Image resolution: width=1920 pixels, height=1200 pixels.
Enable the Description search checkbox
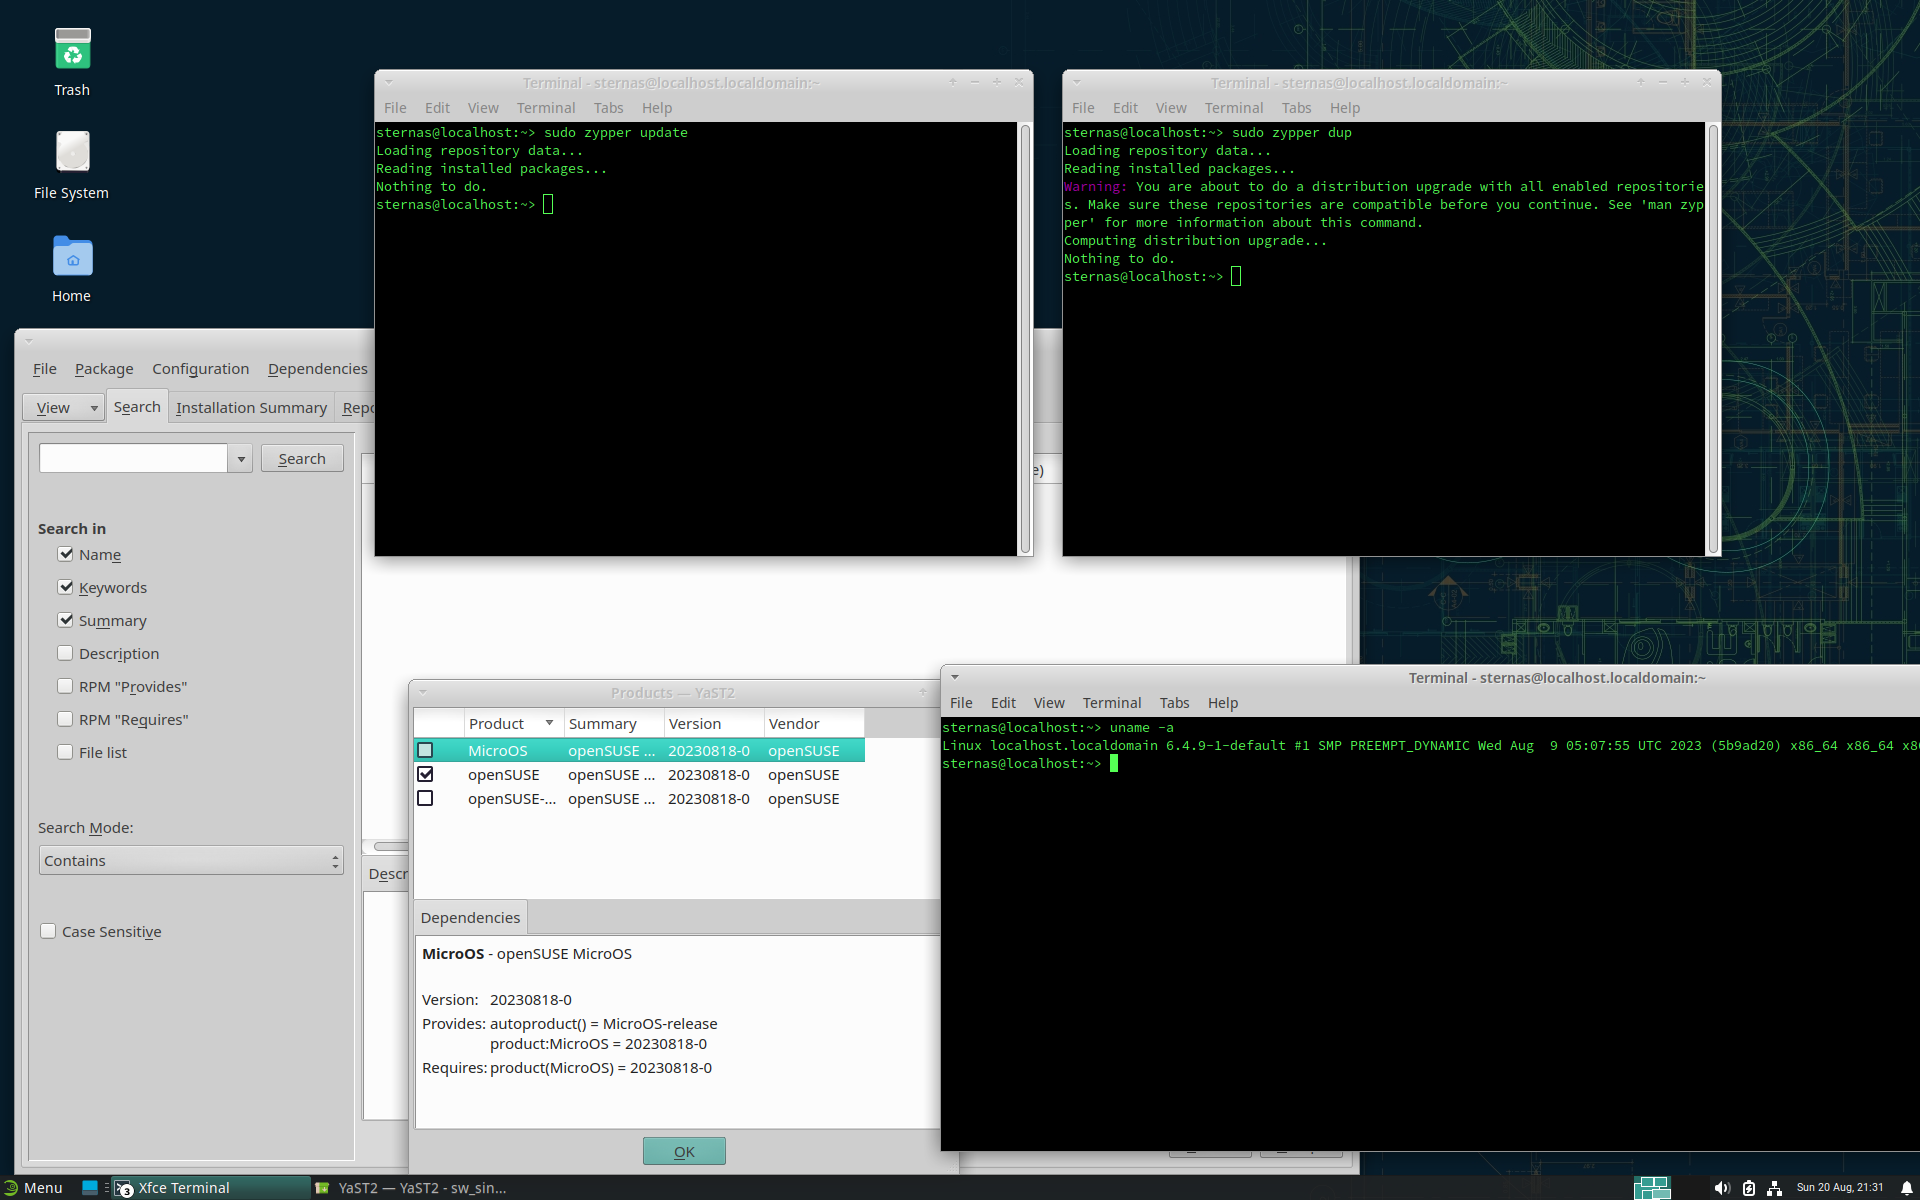pos(65,653)
